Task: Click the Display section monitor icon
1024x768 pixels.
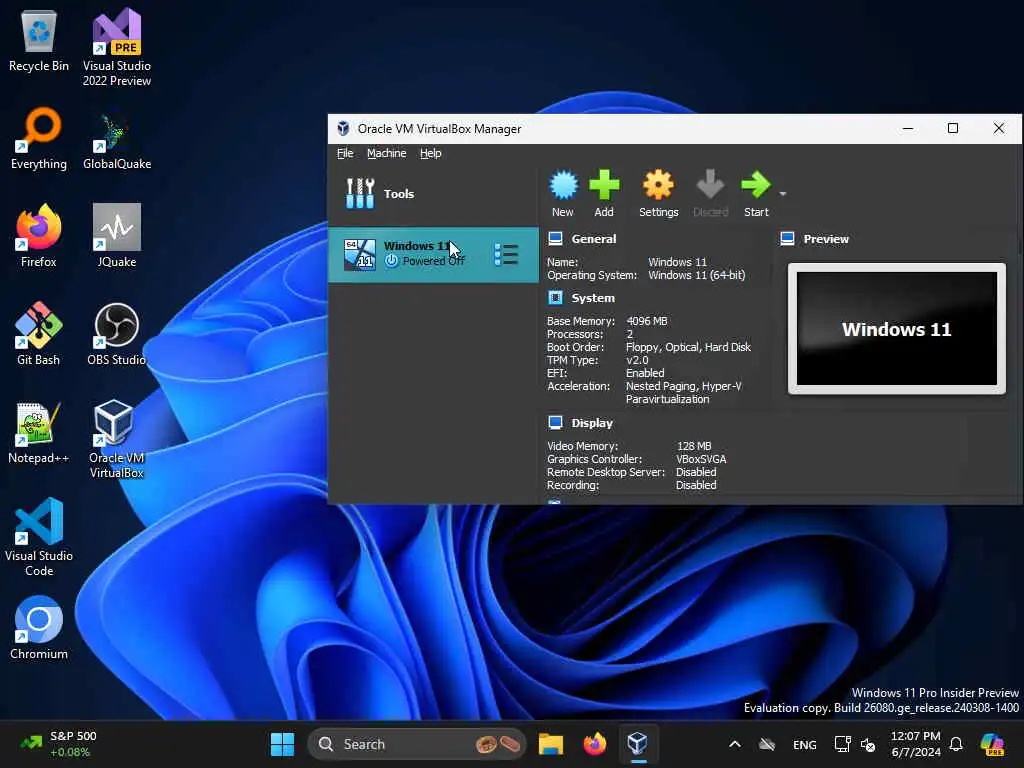Action: tap(555, 423)
